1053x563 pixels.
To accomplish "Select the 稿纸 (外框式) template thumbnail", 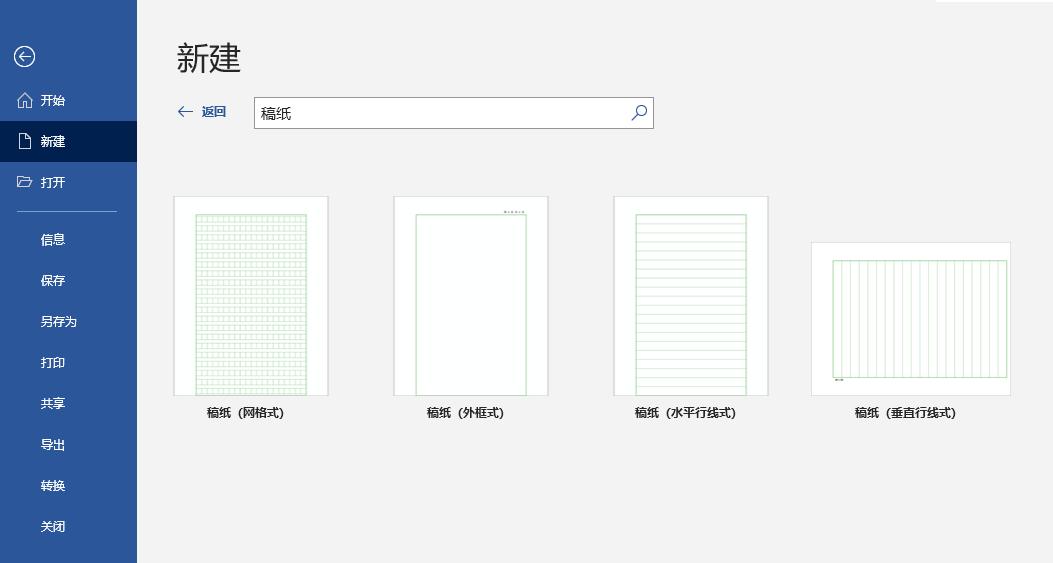I will pos(471,296).
